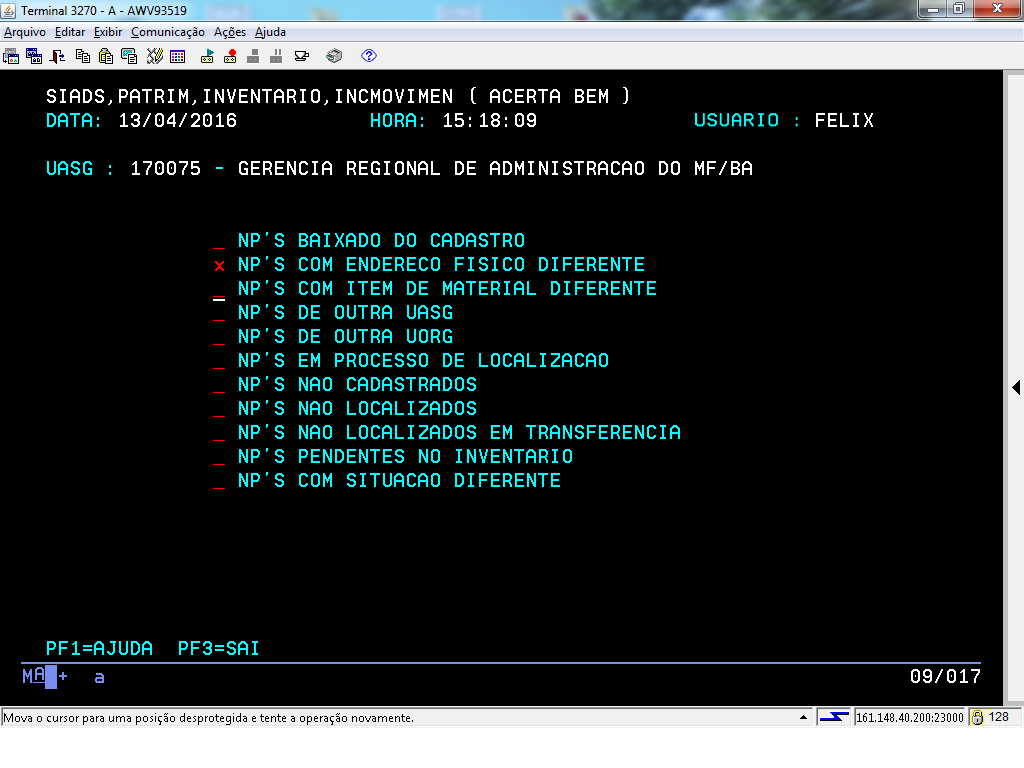Click the Java coffee cup icon

click(x=302, y=56)
